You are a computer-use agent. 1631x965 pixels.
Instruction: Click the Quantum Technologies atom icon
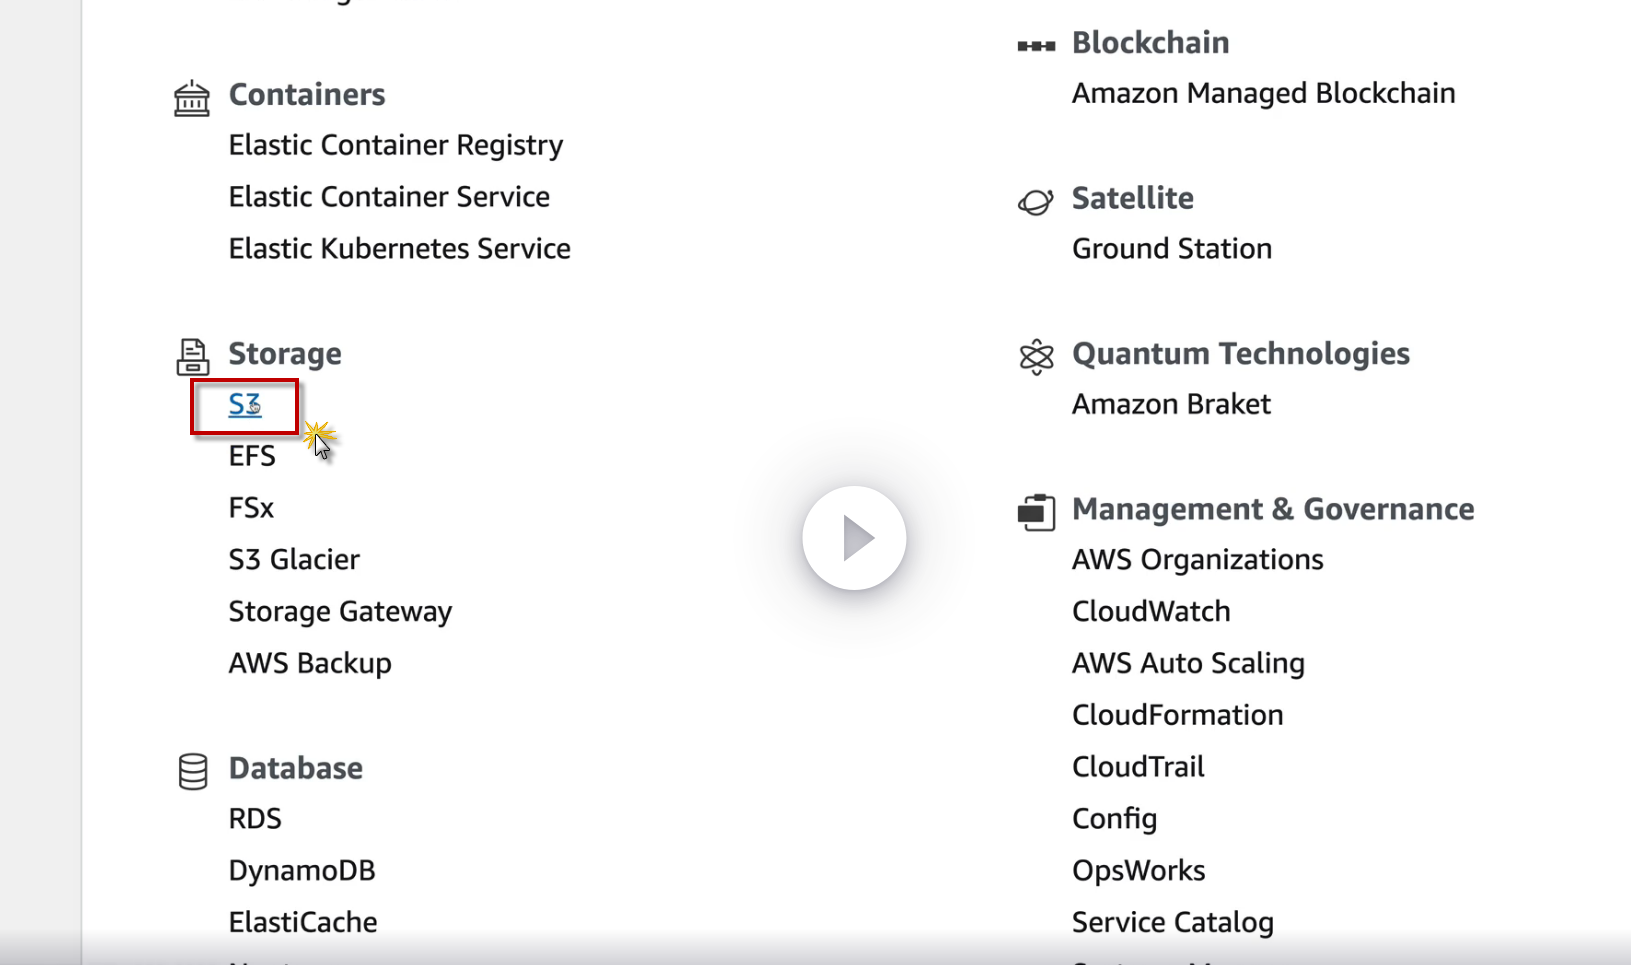pyautogui.click(x=1036, y=356)
